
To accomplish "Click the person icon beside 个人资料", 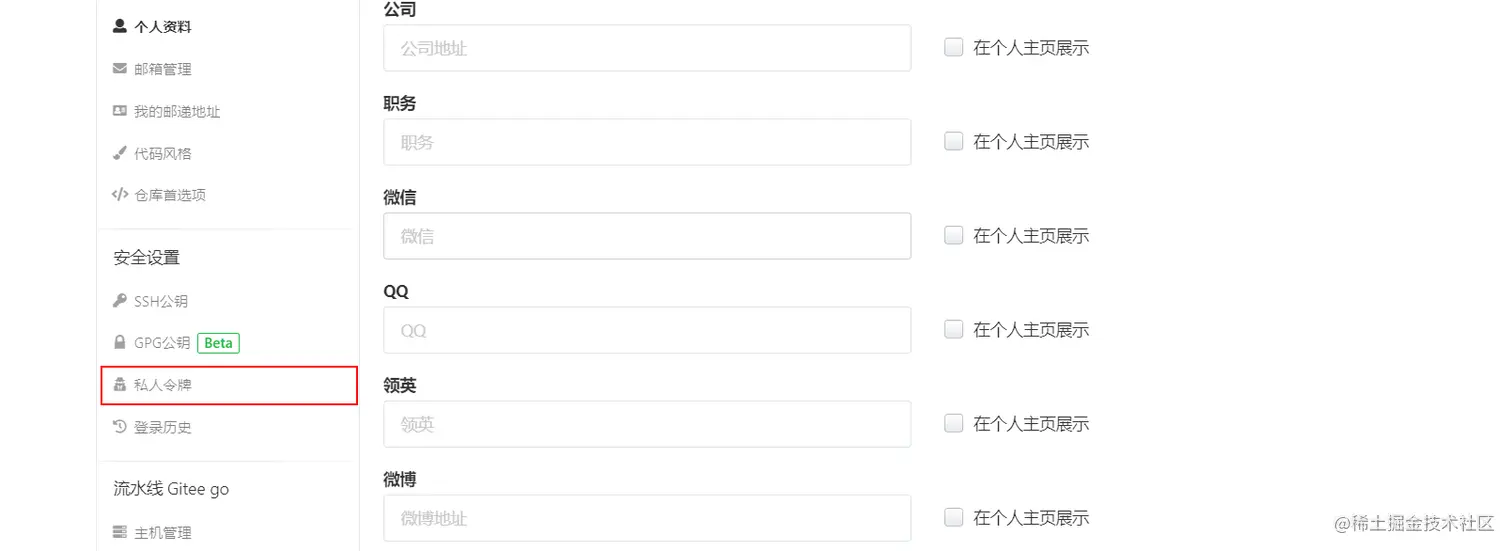I will coord(120,27).
